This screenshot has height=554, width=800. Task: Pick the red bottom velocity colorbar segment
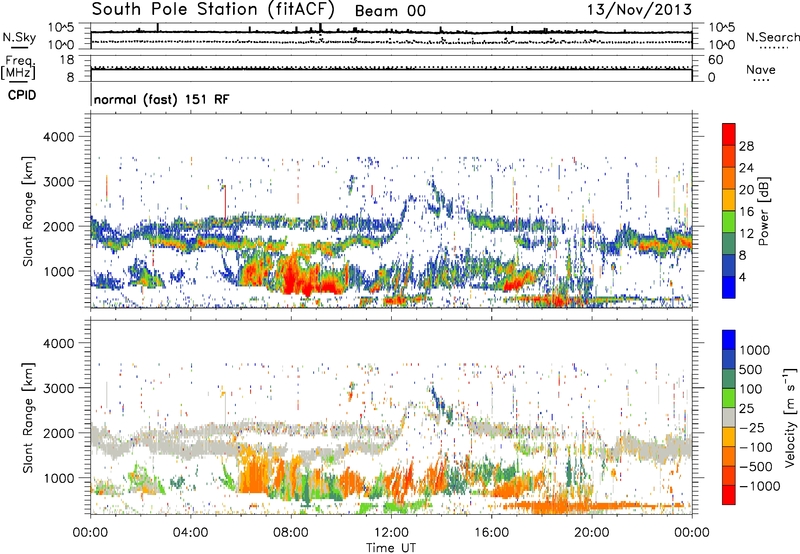point(729,495)
